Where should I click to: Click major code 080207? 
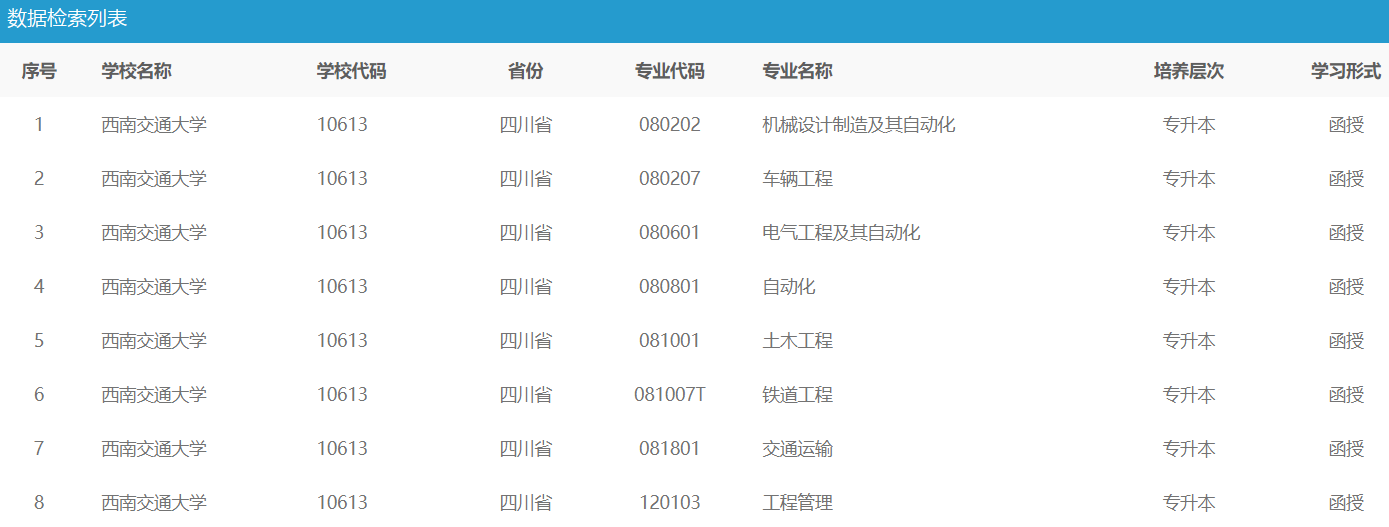point(670,179)
